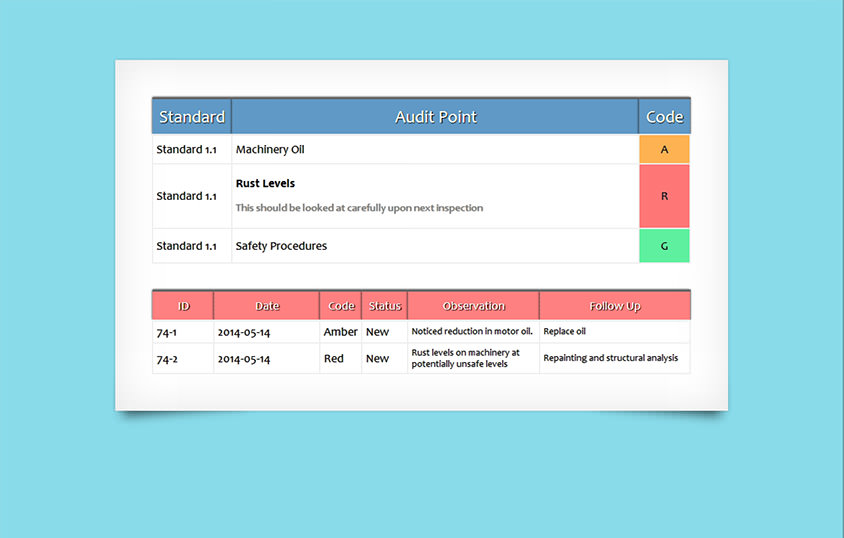The width and height of the screenshot is (844, 538).
Task: Click the Status column header
Action: point(384,306)
